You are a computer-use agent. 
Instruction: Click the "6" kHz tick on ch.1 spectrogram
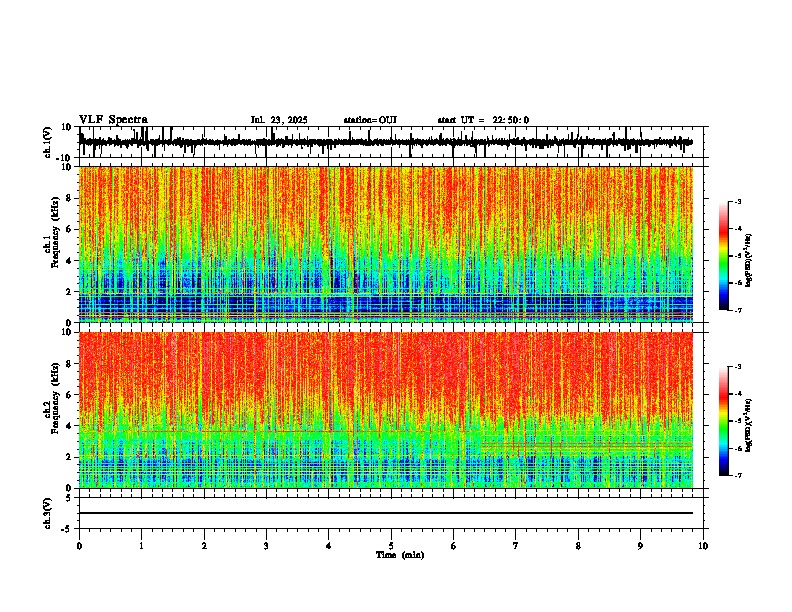[x=69, y=229]
